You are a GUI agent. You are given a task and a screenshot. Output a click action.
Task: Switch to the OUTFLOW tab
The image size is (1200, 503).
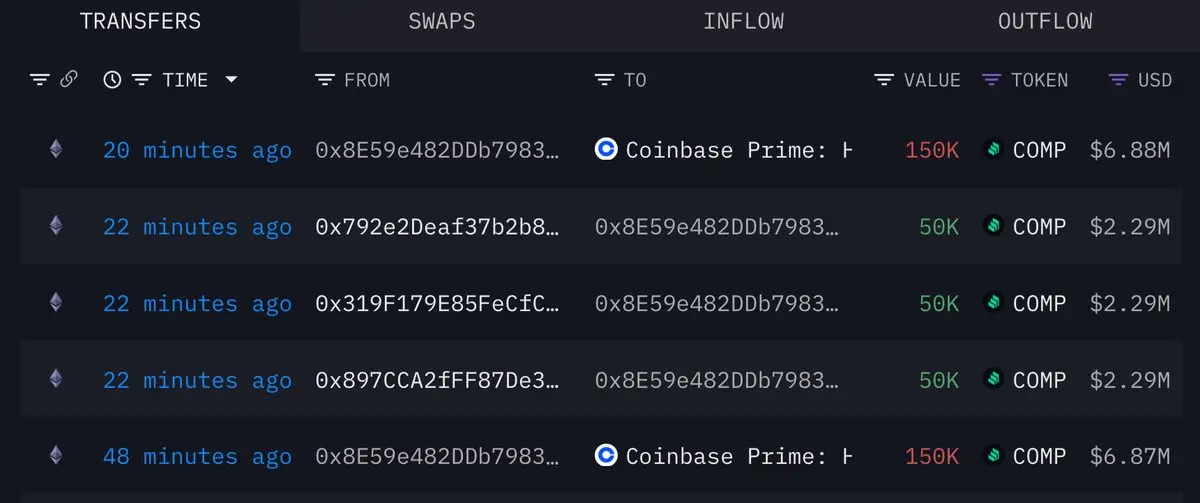pyautogui.click(x=1045, y=21)
